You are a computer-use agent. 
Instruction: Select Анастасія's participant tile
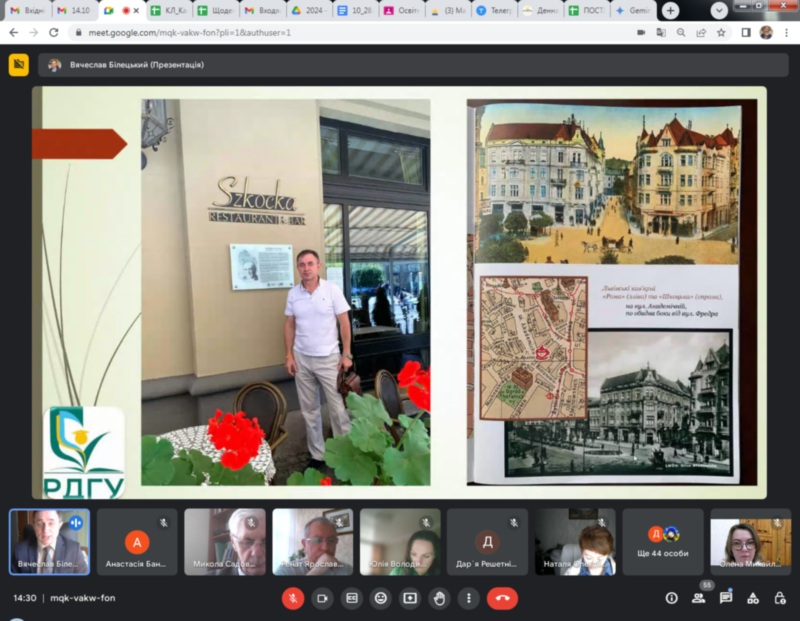tap(137, 542)
